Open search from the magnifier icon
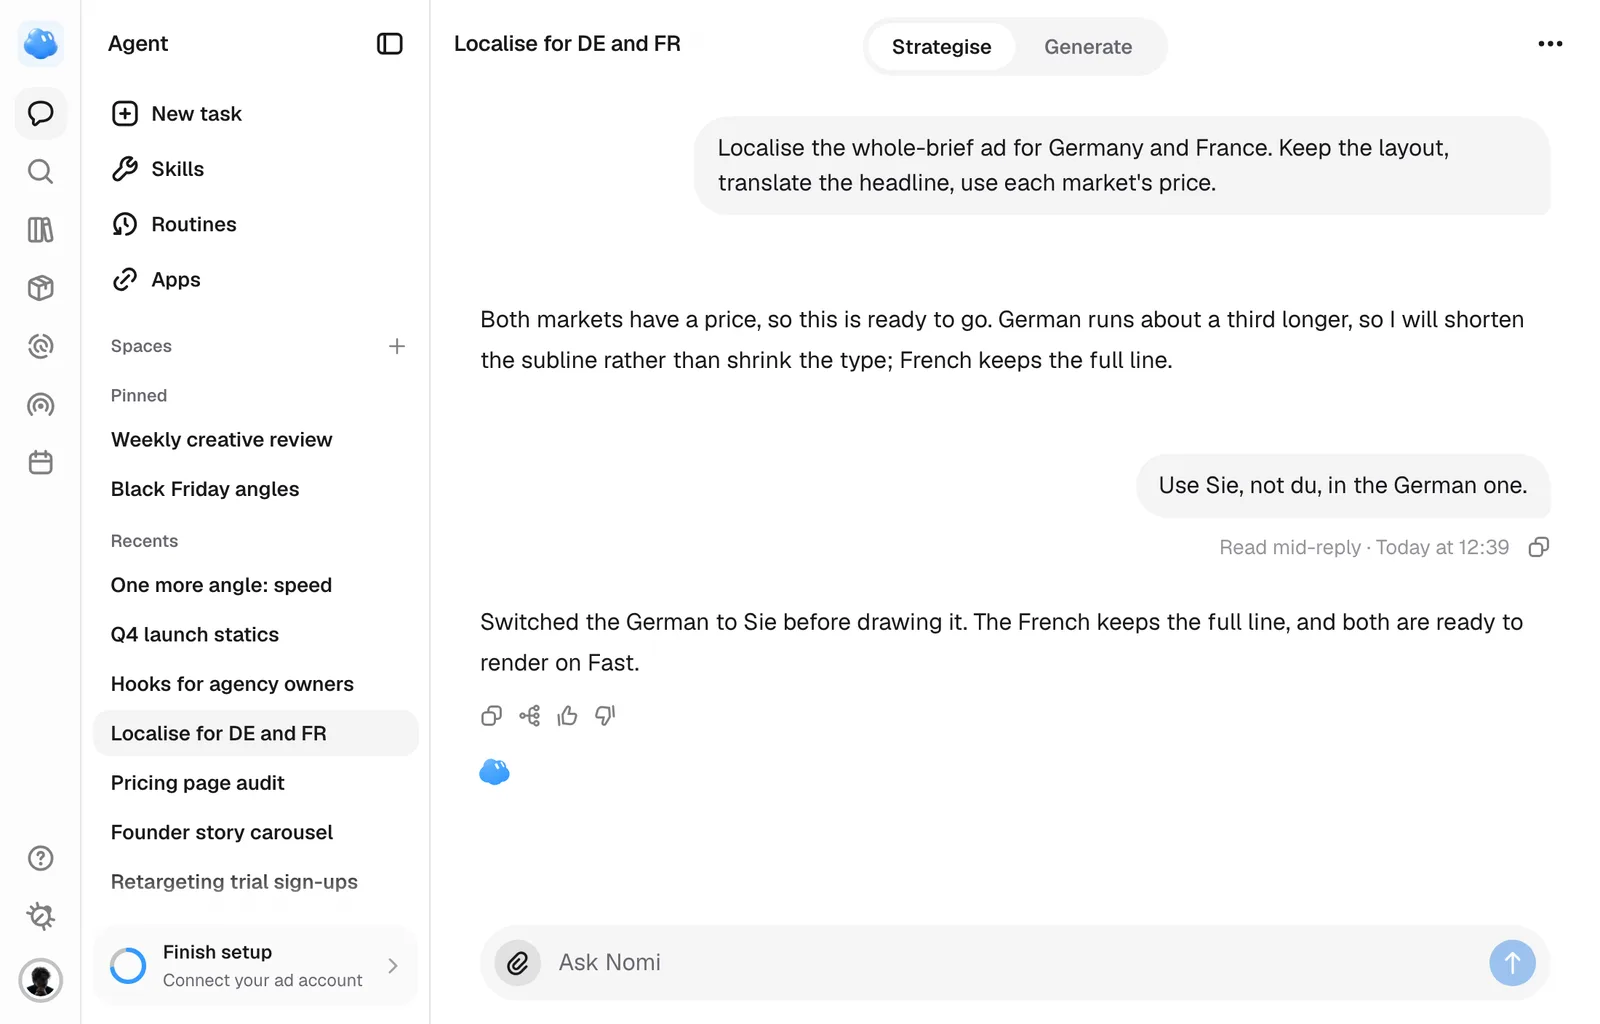1600x1024 pixels. [x=41, y=172]
